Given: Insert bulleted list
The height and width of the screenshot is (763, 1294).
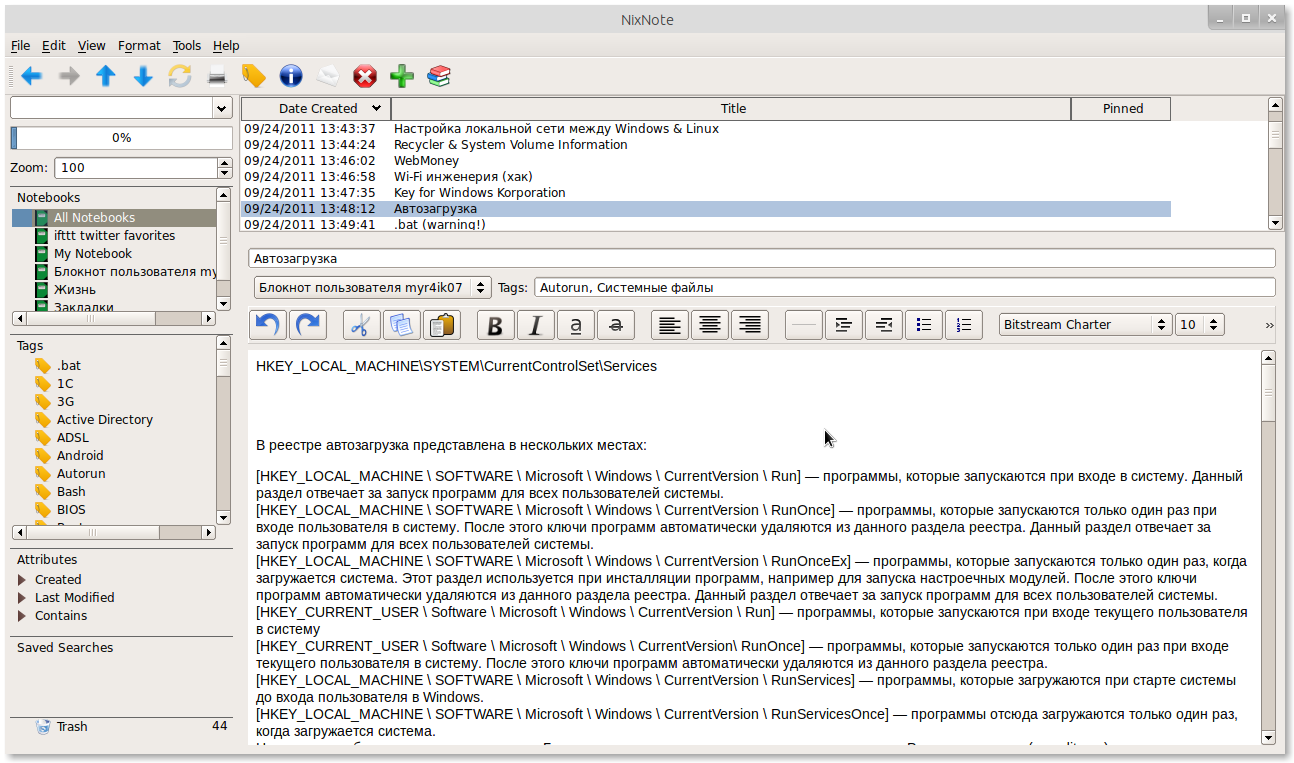Looking at the screenshot, I should click(x=924, y=324).
